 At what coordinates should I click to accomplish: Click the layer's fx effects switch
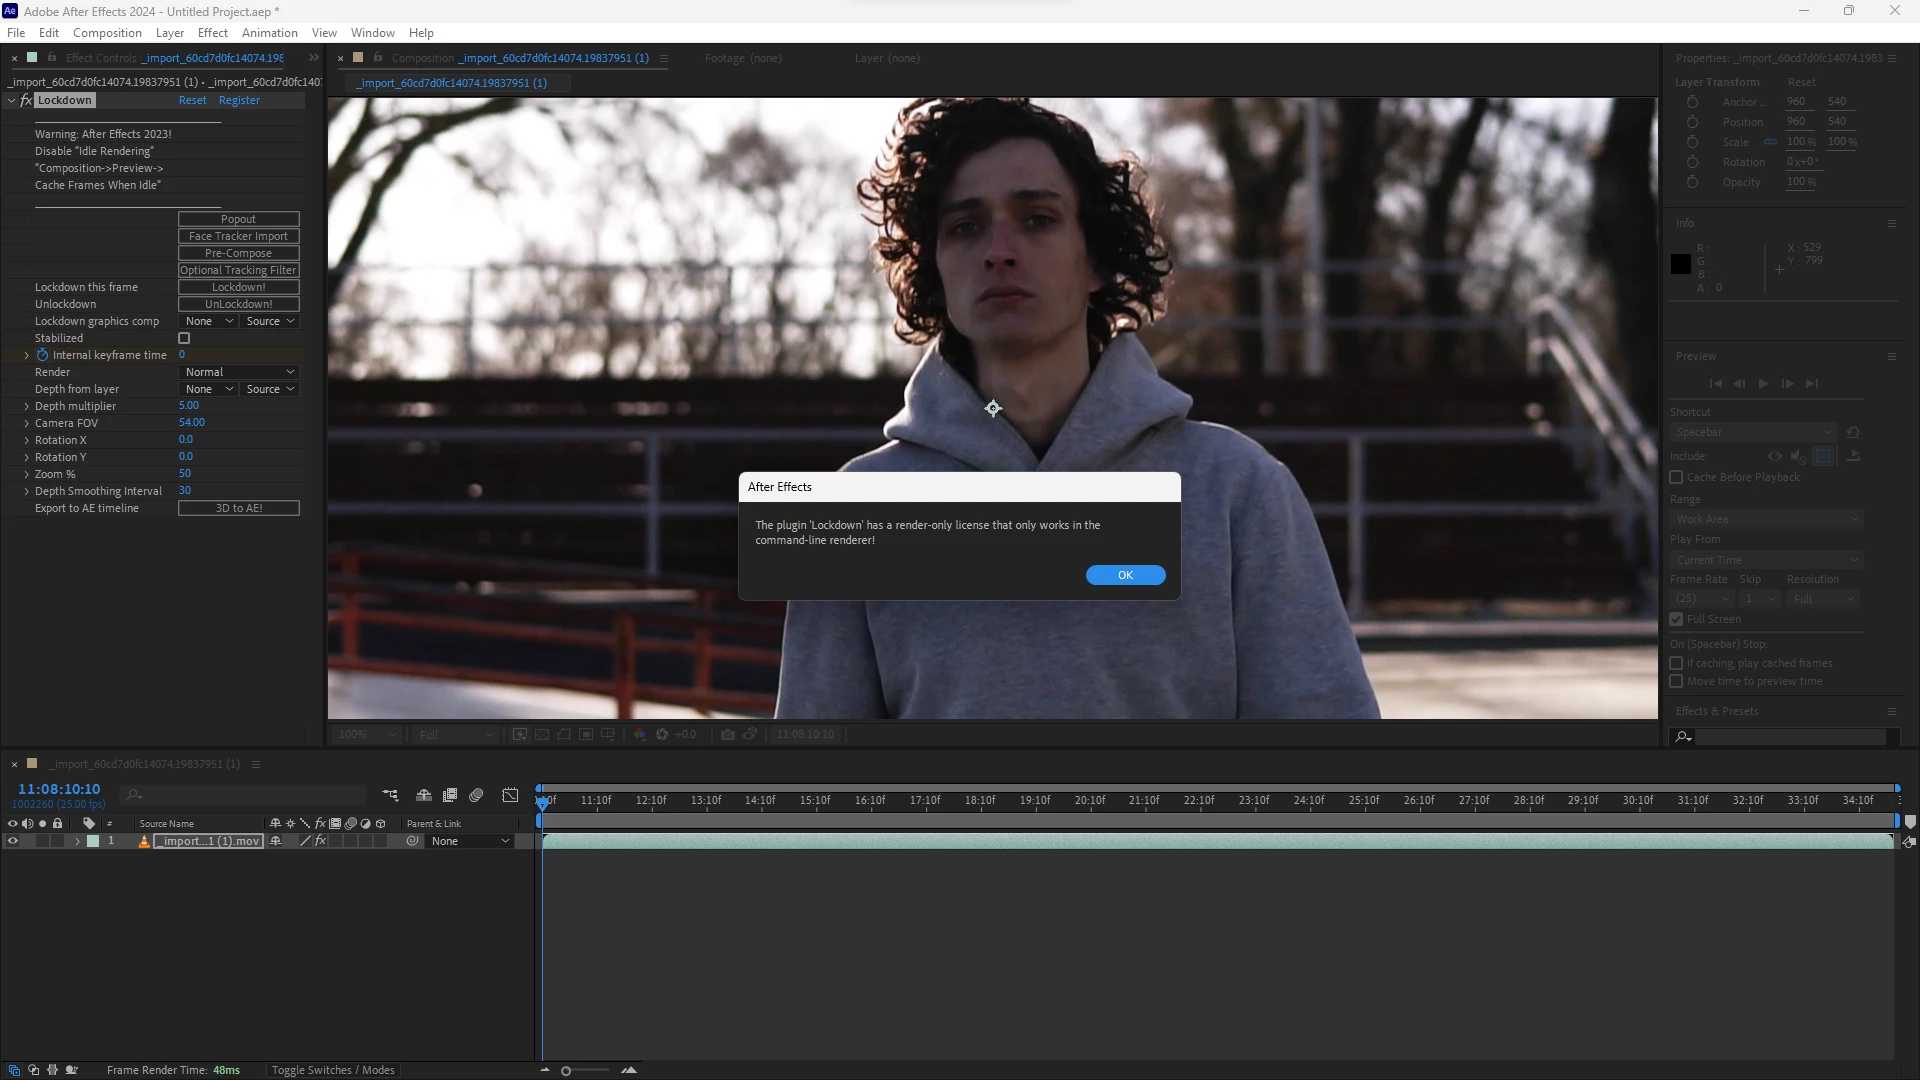pos(321,841)
